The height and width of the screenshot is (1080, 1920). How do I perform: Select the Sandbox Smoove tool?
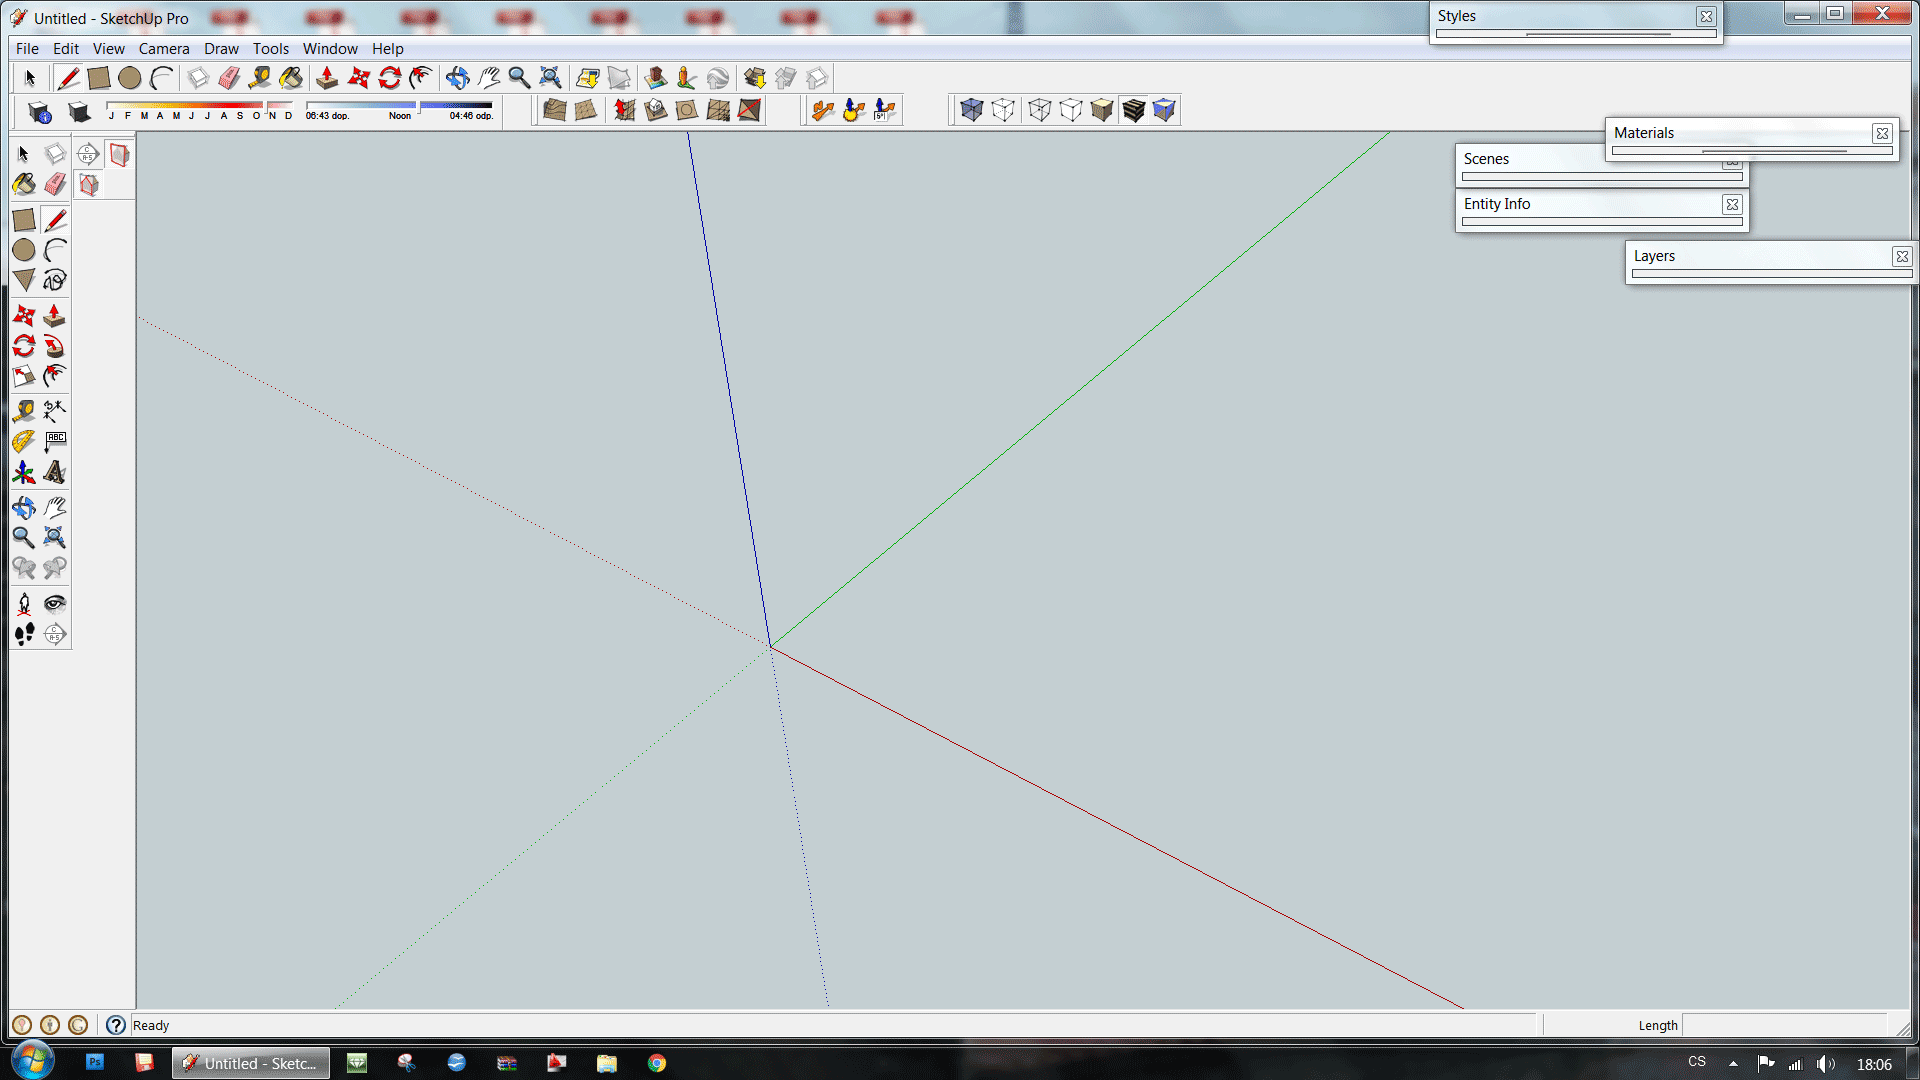[x=624, y=110]
